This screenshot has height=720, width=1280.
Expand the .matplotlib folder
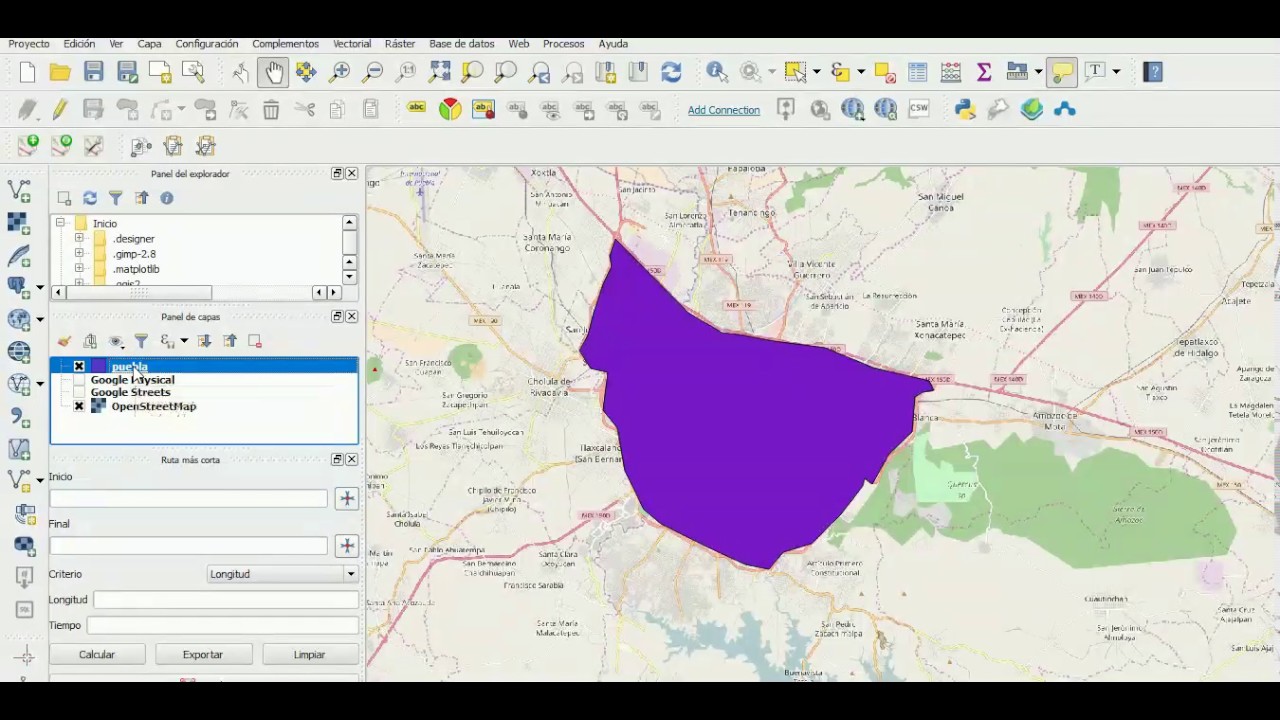(79, 269)
